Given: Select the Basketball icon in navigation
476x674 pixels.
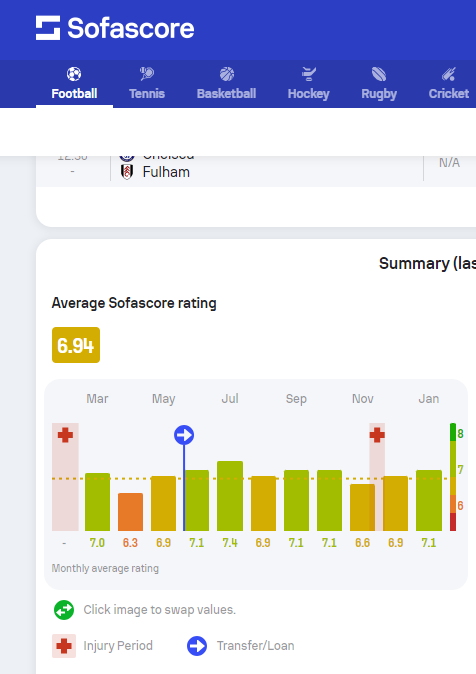Looking at the screenshot, I should coord(227,74).
